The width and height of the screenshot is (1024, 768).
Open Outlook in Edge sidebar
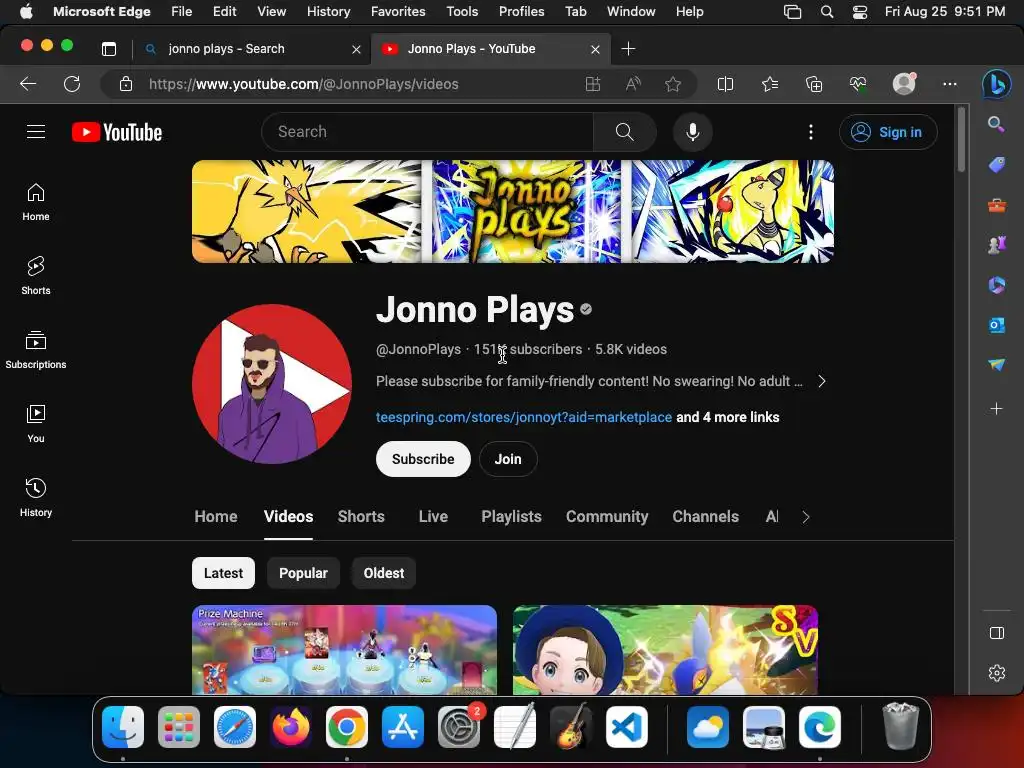point(996,325)
